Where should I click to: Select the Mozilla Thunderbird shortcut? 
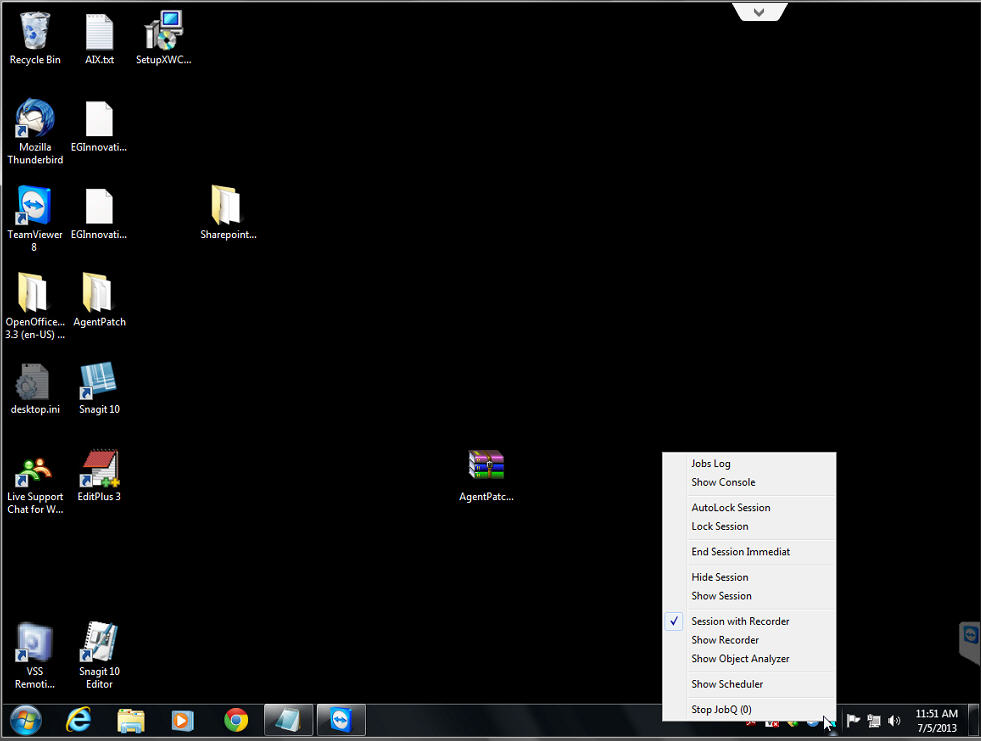click(x=35, y=131)
